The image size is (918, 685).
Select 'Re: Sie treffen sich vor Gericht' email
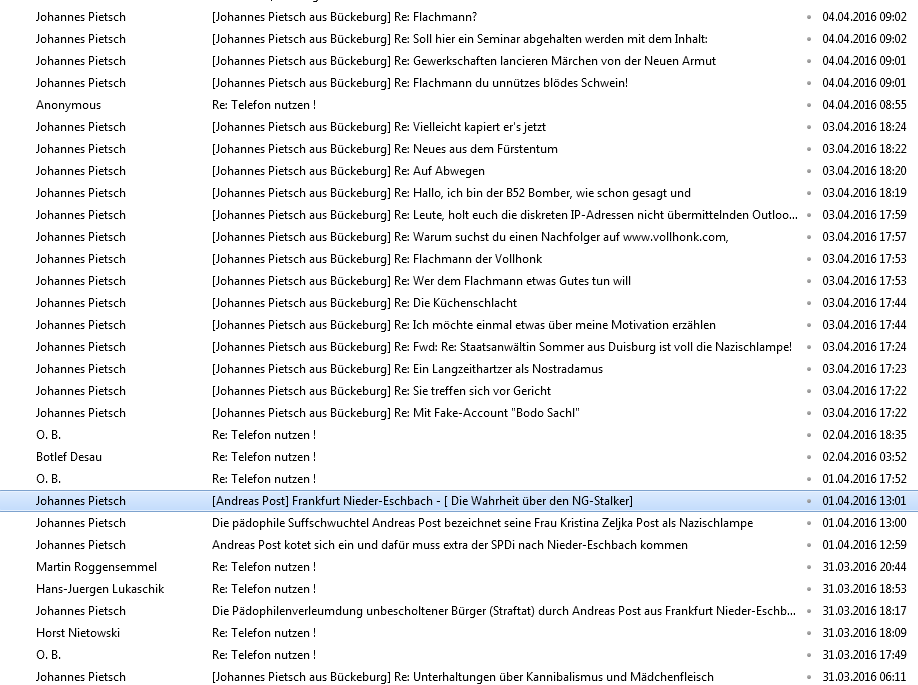[x=459, y=391]
